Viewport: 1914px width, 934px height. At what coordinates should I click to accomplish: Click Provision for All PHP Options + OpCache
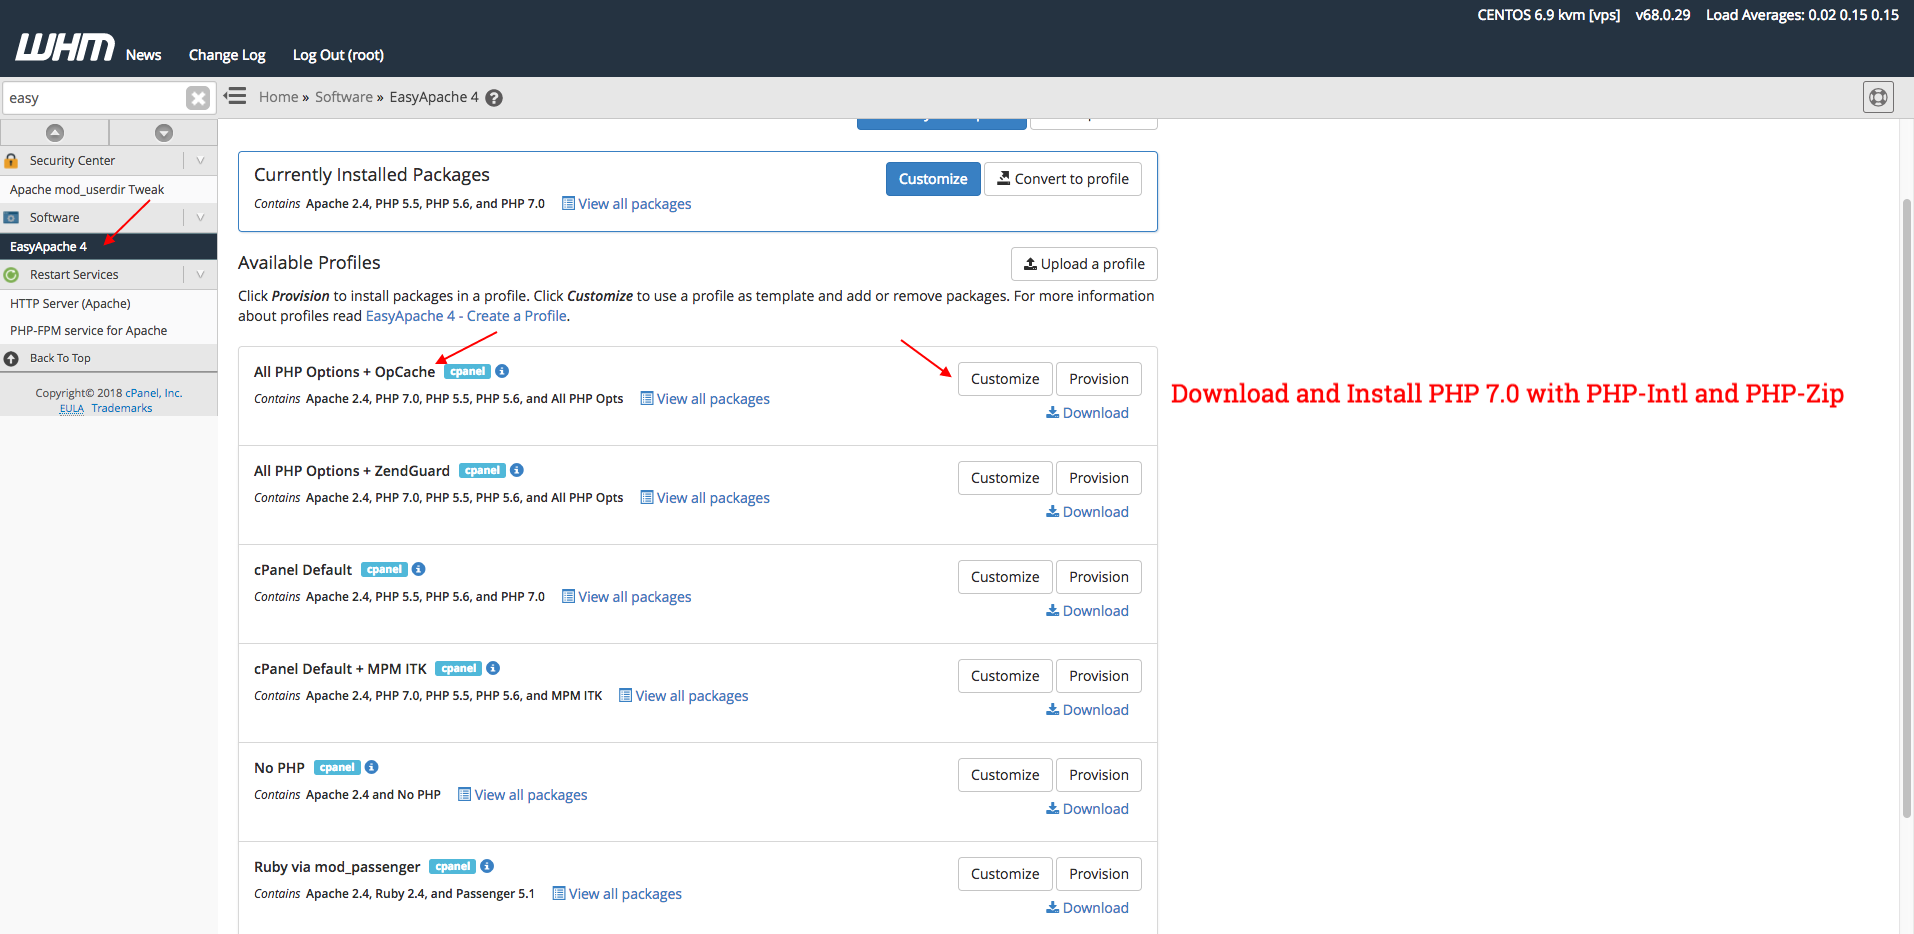(1098, 379)
